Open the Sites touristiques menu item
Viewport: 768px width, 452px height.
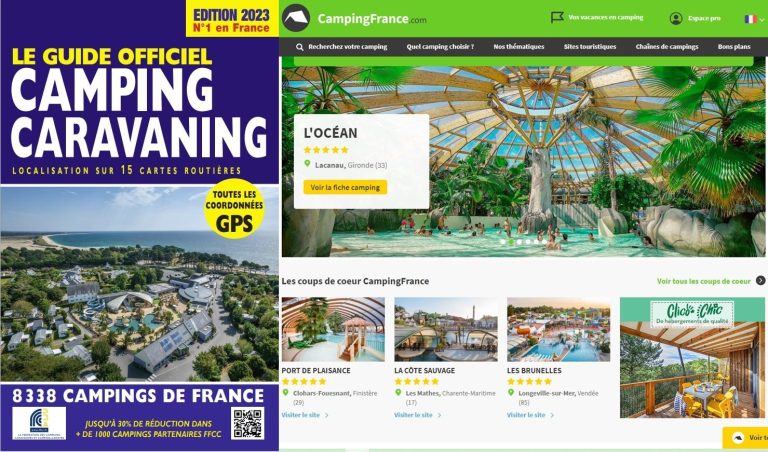point(590,47)
